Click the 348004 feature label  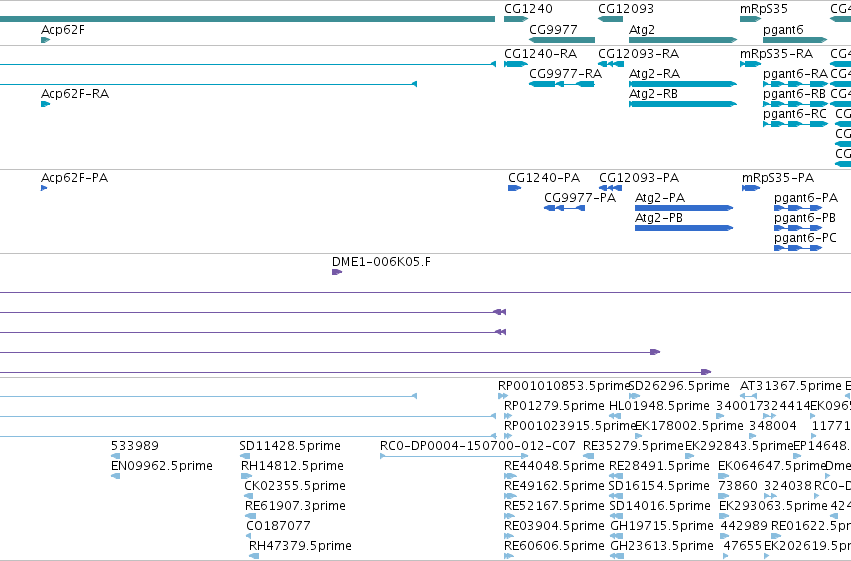(x=773, y=425)
